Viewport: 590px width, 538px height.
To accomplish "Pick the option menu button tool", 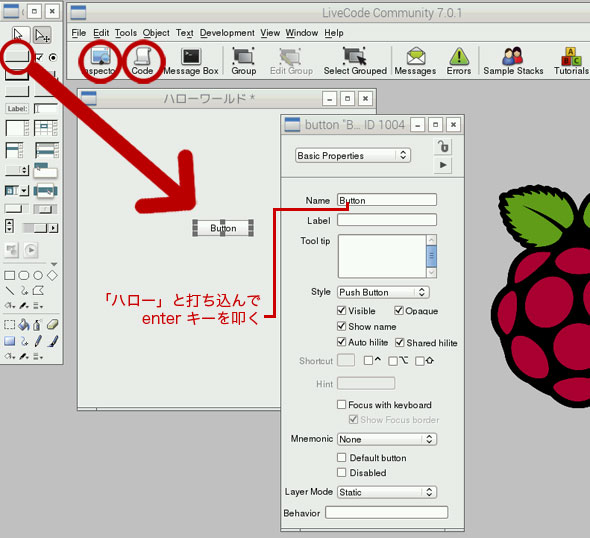I will tap(17, 170).
